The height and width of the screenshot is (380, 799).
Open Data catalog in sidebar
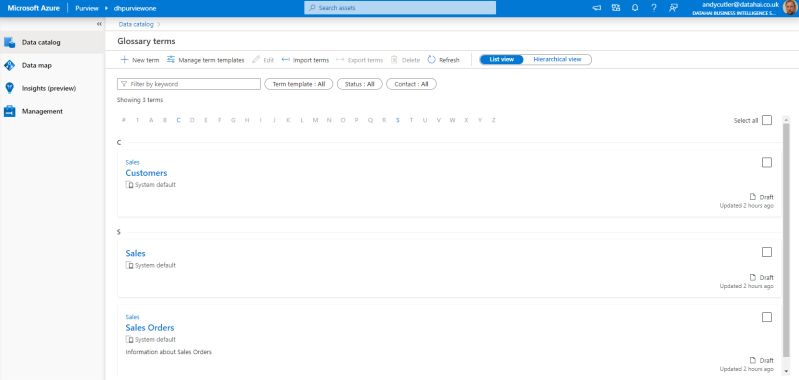[52, 42]
